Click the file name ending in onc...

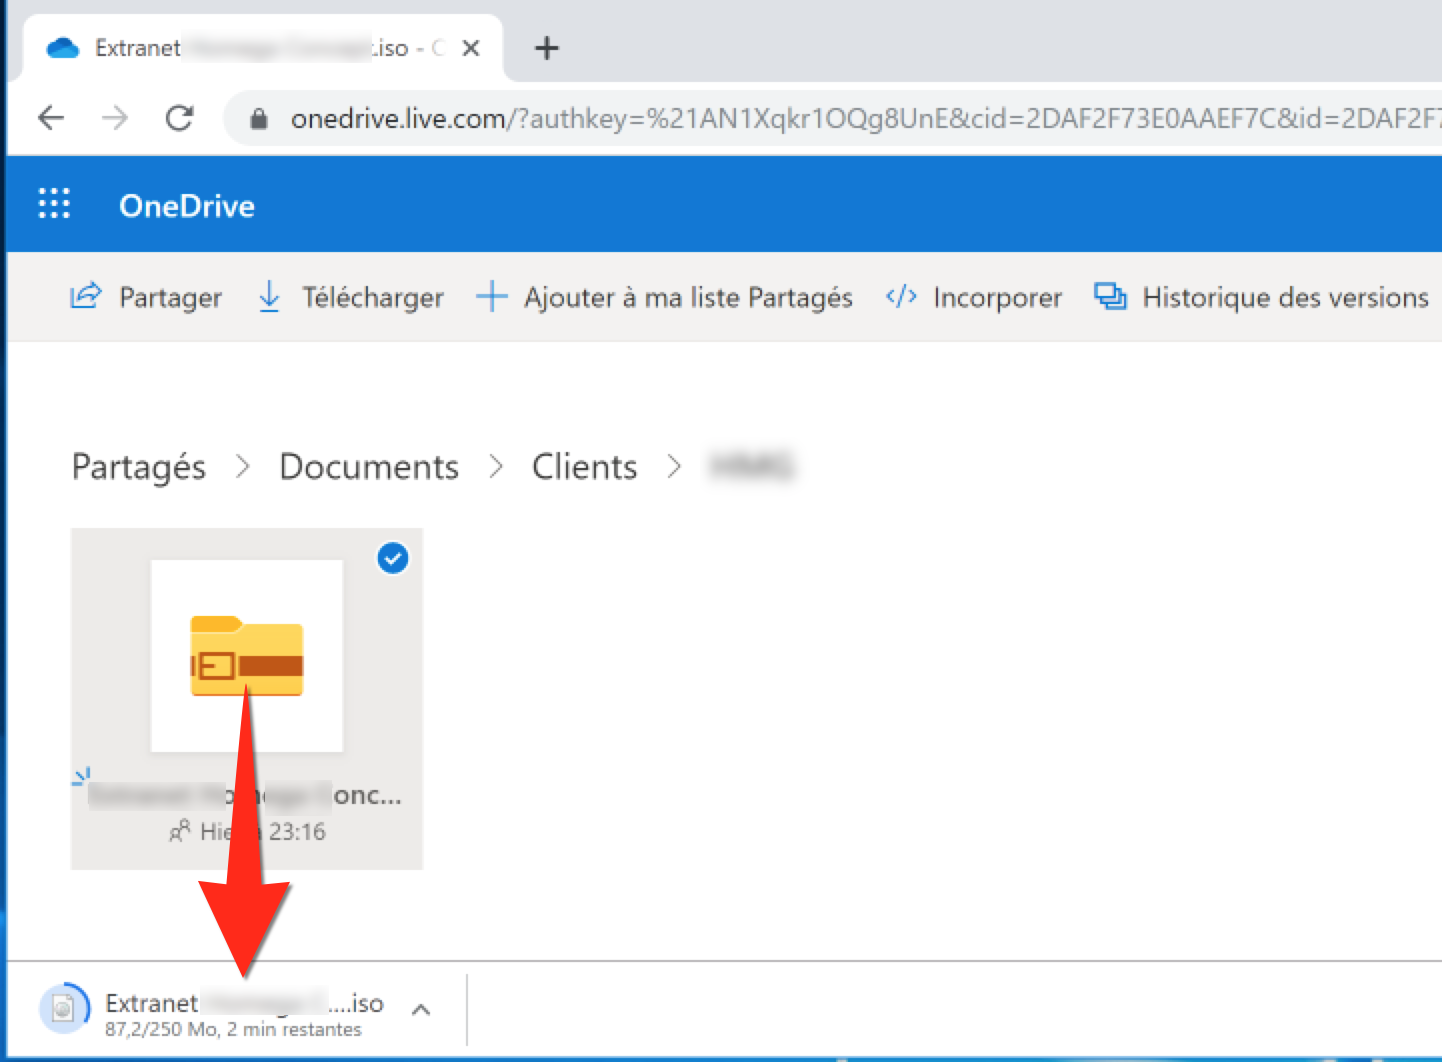[x=245, y=796]
